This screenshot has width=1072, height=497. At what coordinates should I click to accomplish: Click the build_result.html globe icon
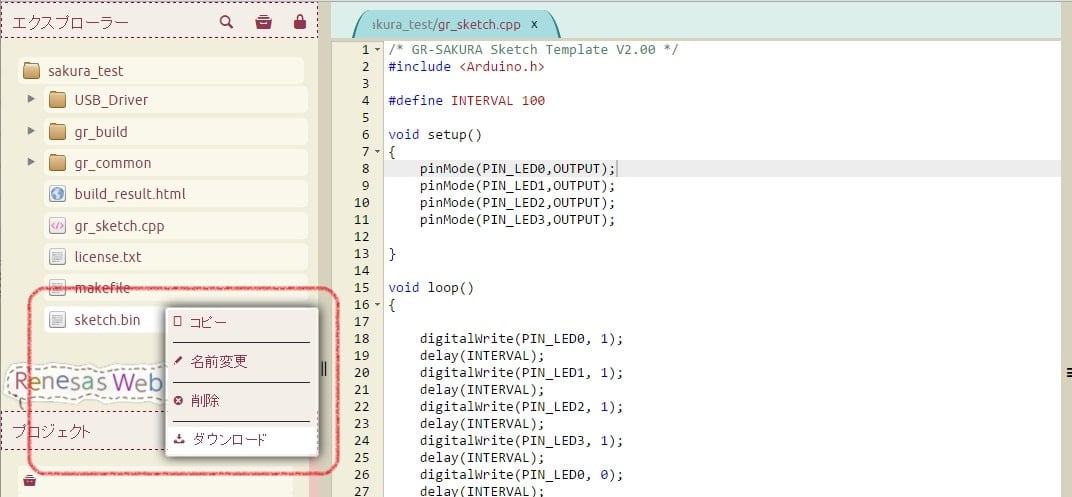pyautogui.click(x=57, y=194)
